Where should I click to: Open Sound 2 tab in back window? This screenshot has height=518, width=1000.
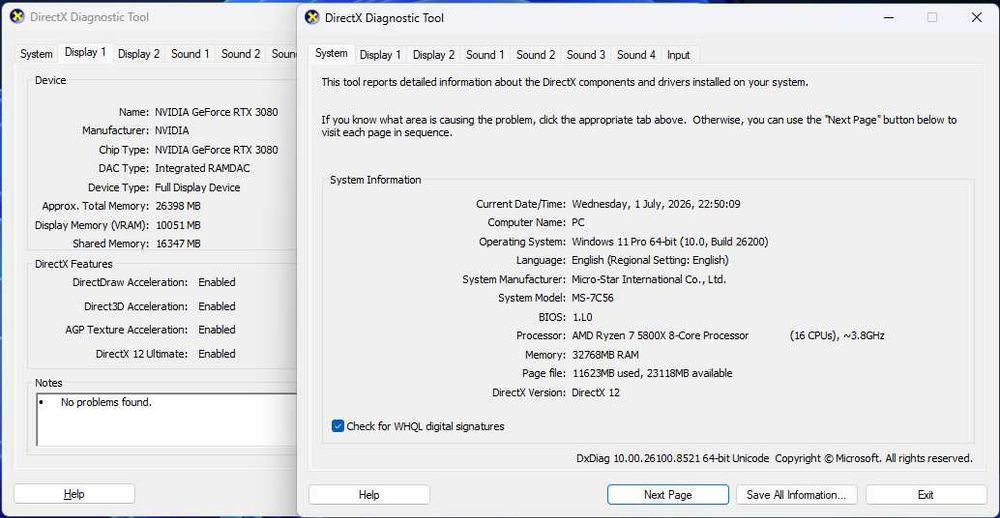241,54
